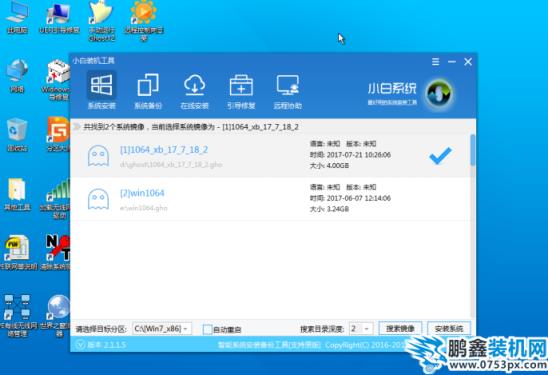The width and height of the screenshot is (548, 375).
Task: Click the path e:\win1064.gho
Action: tap(143, 208)
